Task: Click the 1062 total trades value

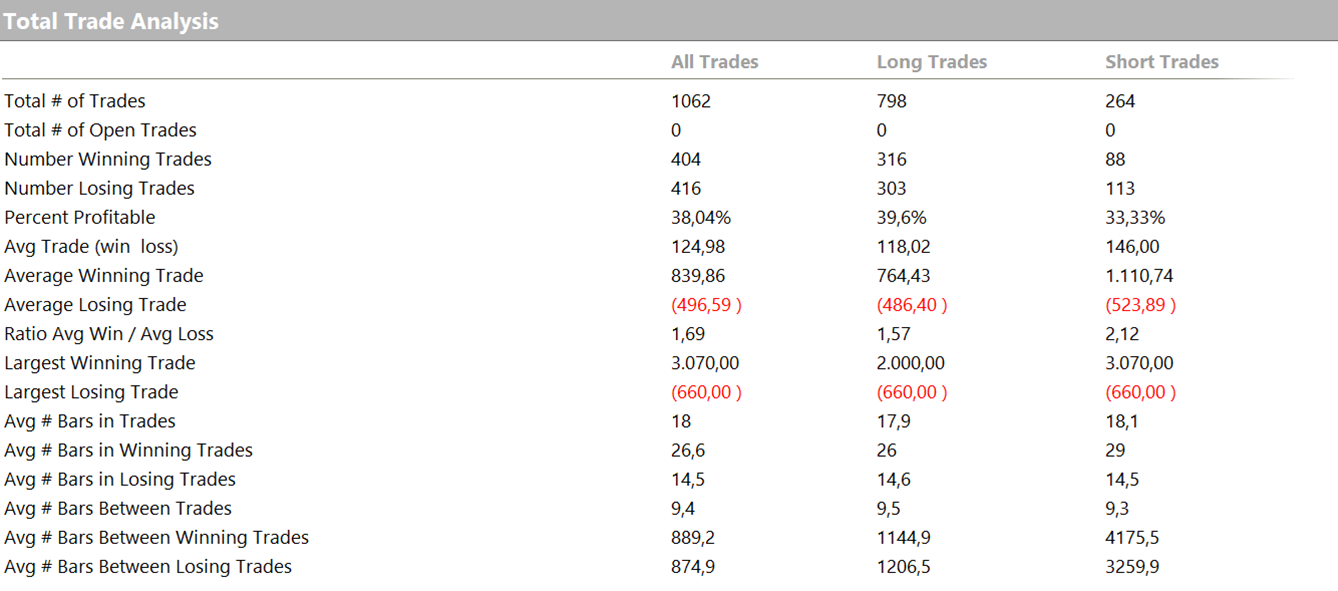Action: (x=691, y=101)
